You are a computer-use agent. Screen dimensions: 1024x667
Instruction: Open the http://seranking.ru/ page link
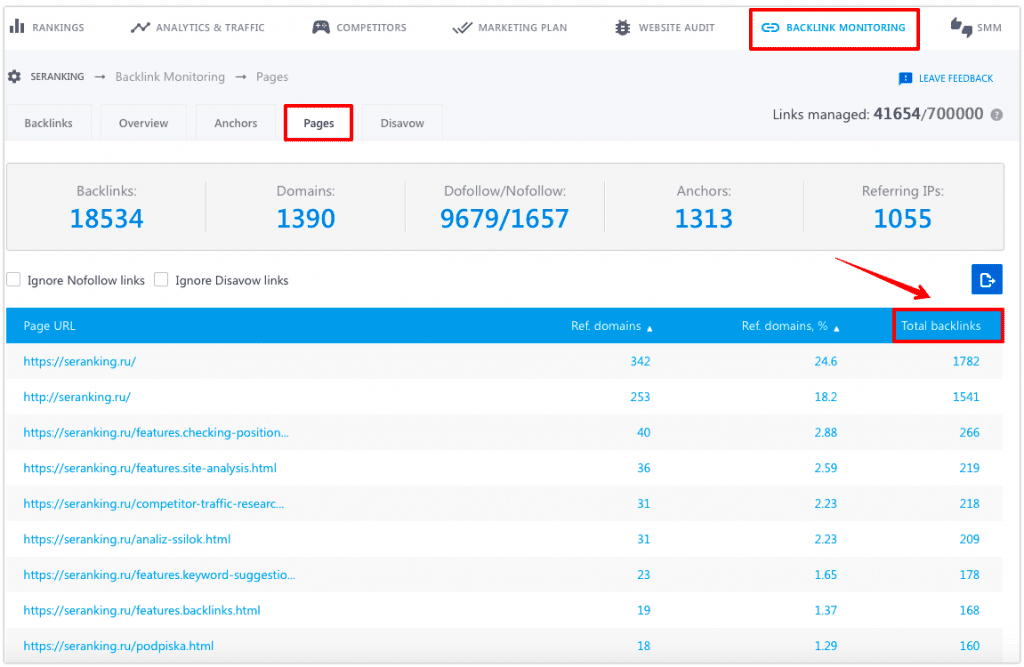[77, 397]
